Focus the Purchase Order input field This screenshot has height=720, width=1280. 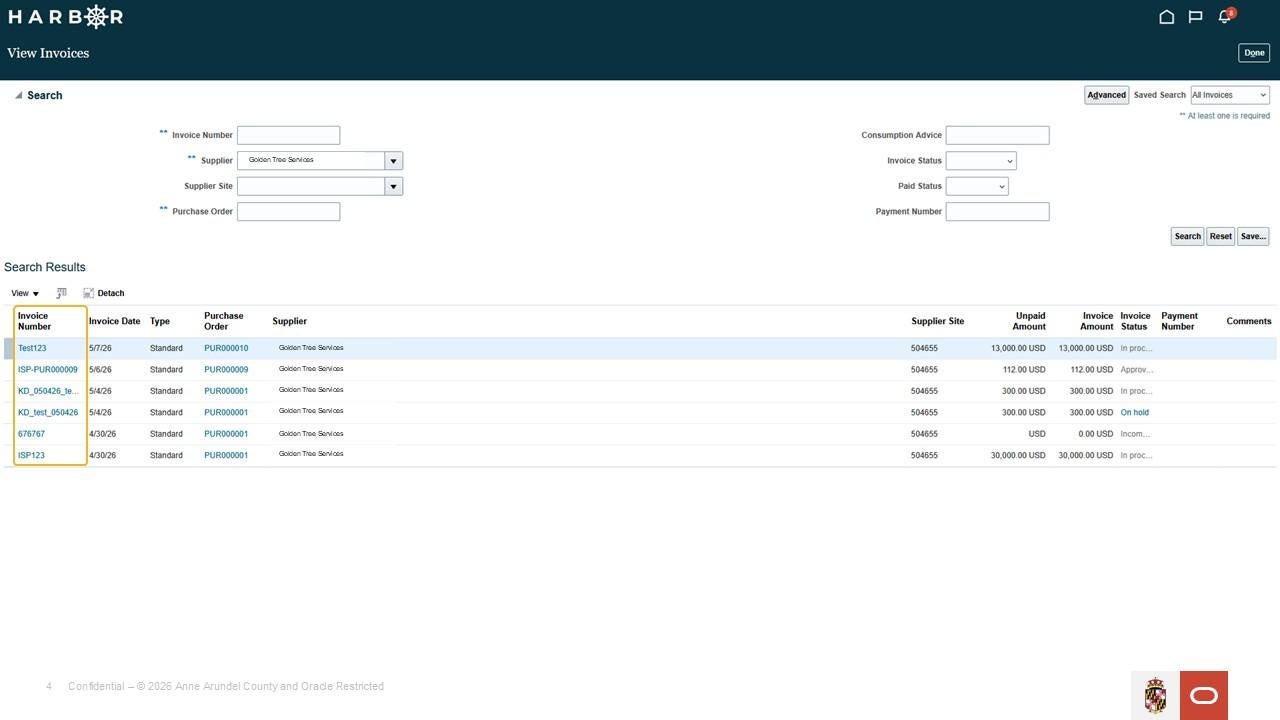coord(289,212)
